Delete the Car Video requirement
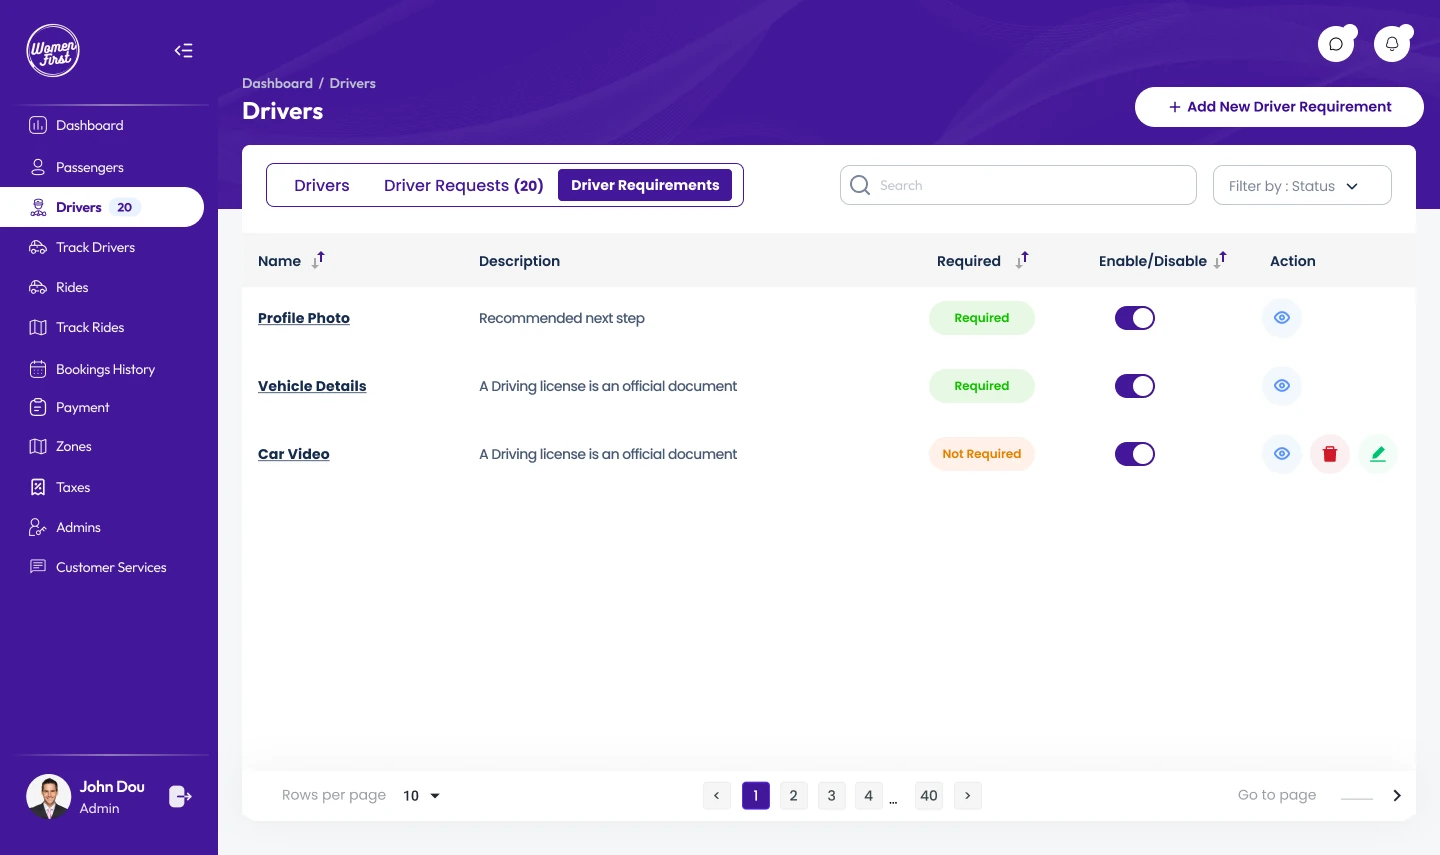The height and width of the screenshot is (855, 1440). pyautogui.click(x=1330, y=454)
